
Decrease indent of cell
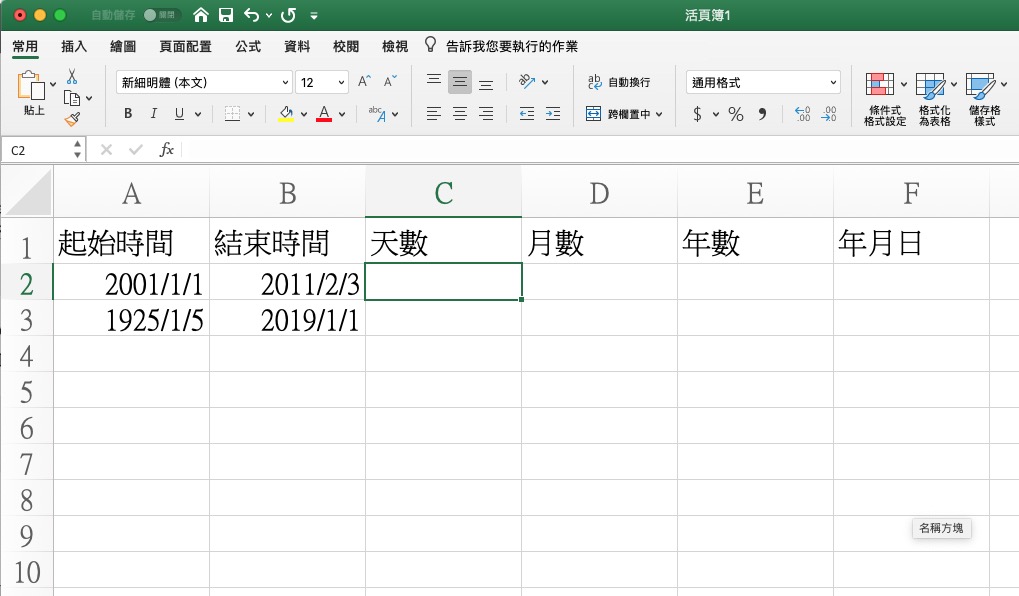(526, 114)
